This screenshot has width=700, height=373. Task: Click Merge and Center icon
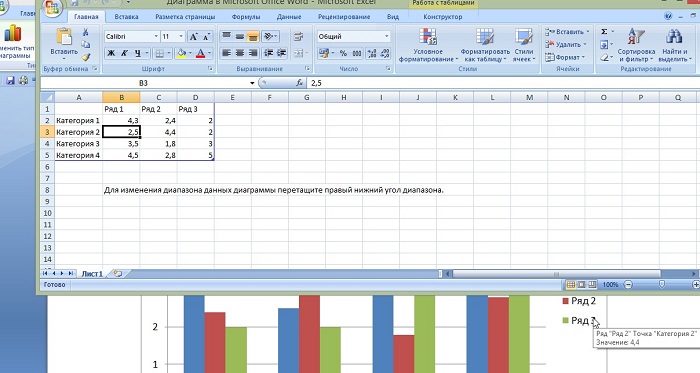[x=298, y=54]
